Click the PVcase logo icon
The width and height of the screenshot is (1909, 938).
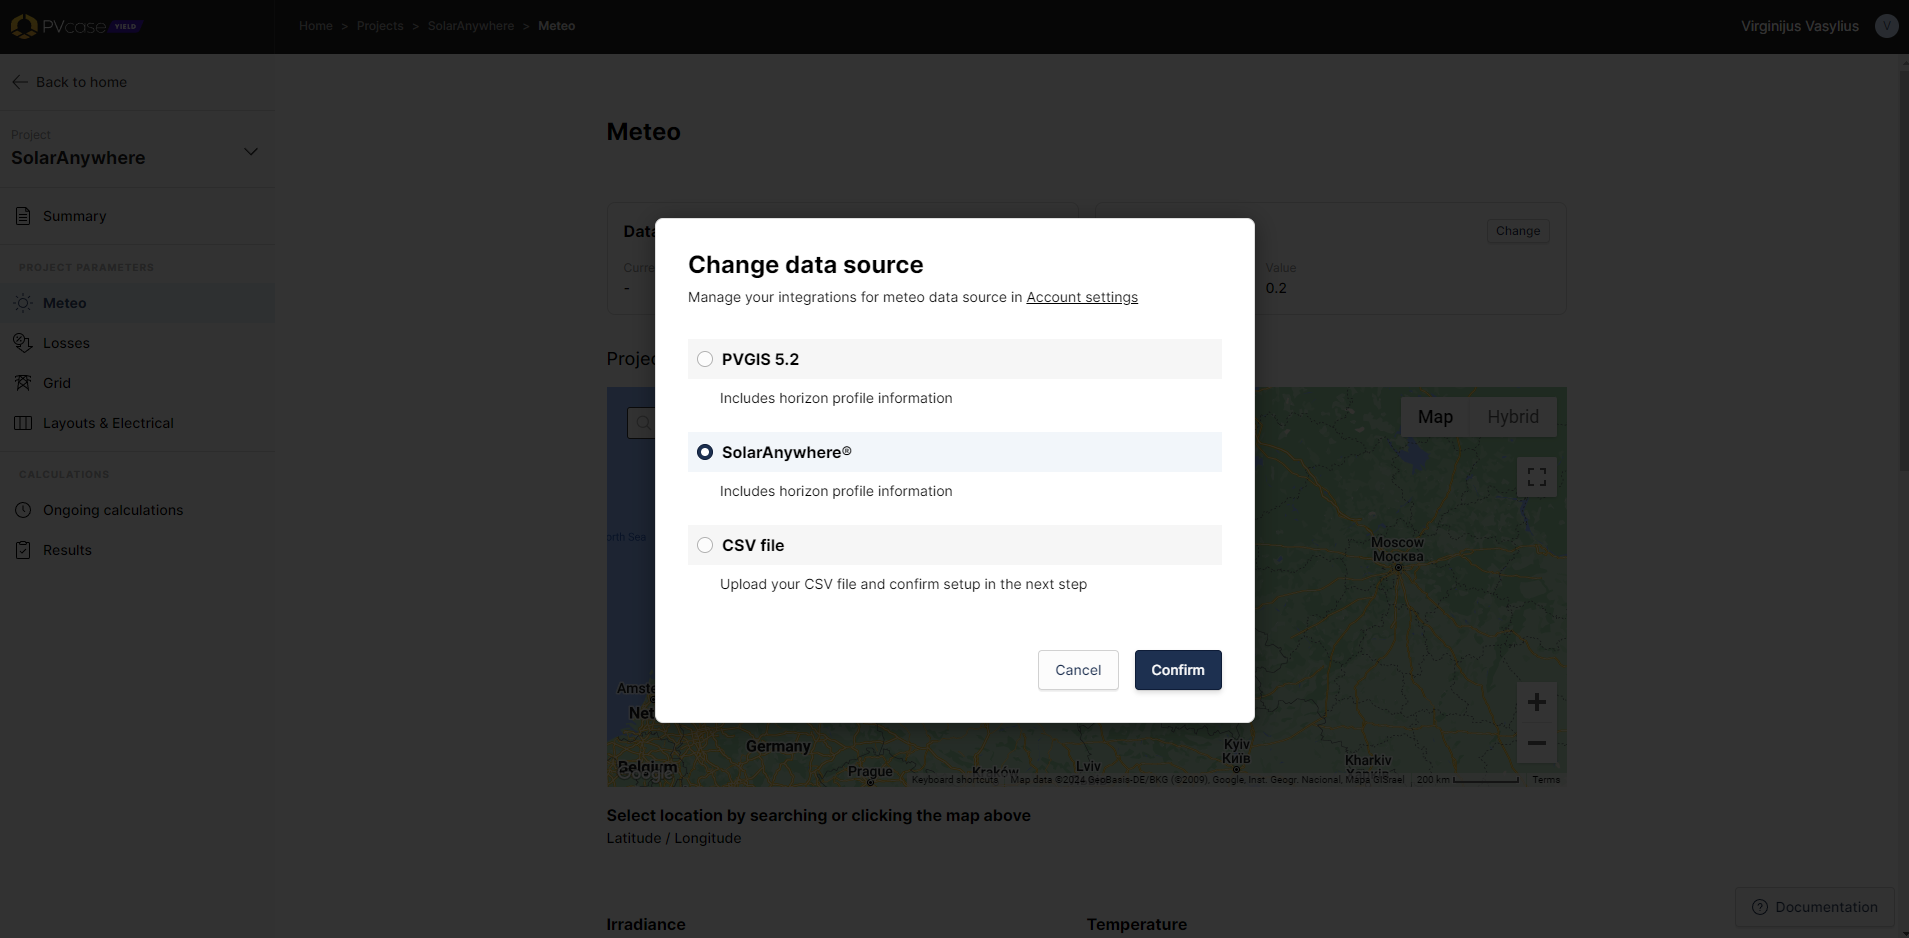24,26
